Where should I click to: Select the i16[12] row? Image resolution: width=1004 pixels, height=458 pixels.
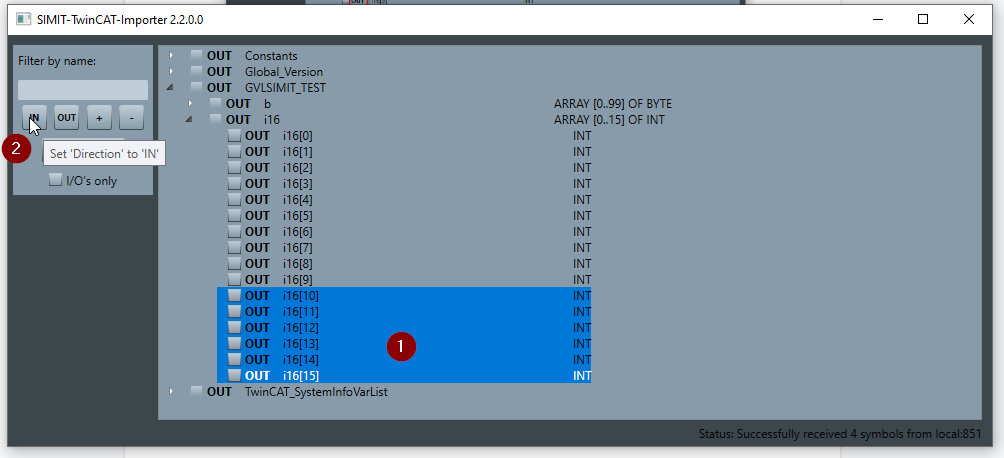point(404,327)
